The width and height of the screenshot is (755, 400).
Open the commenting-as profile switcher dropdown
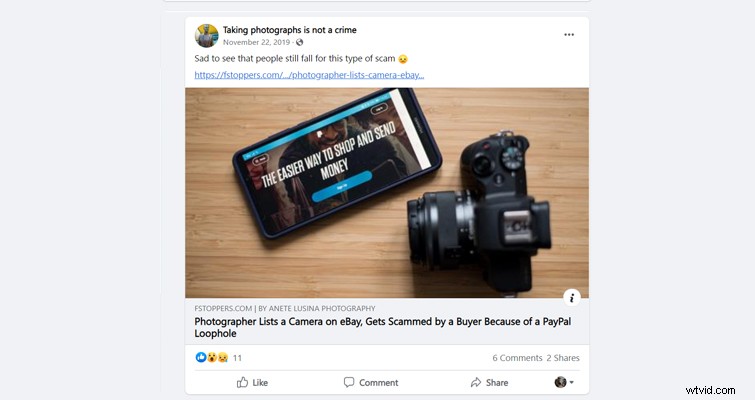[564, 382]
